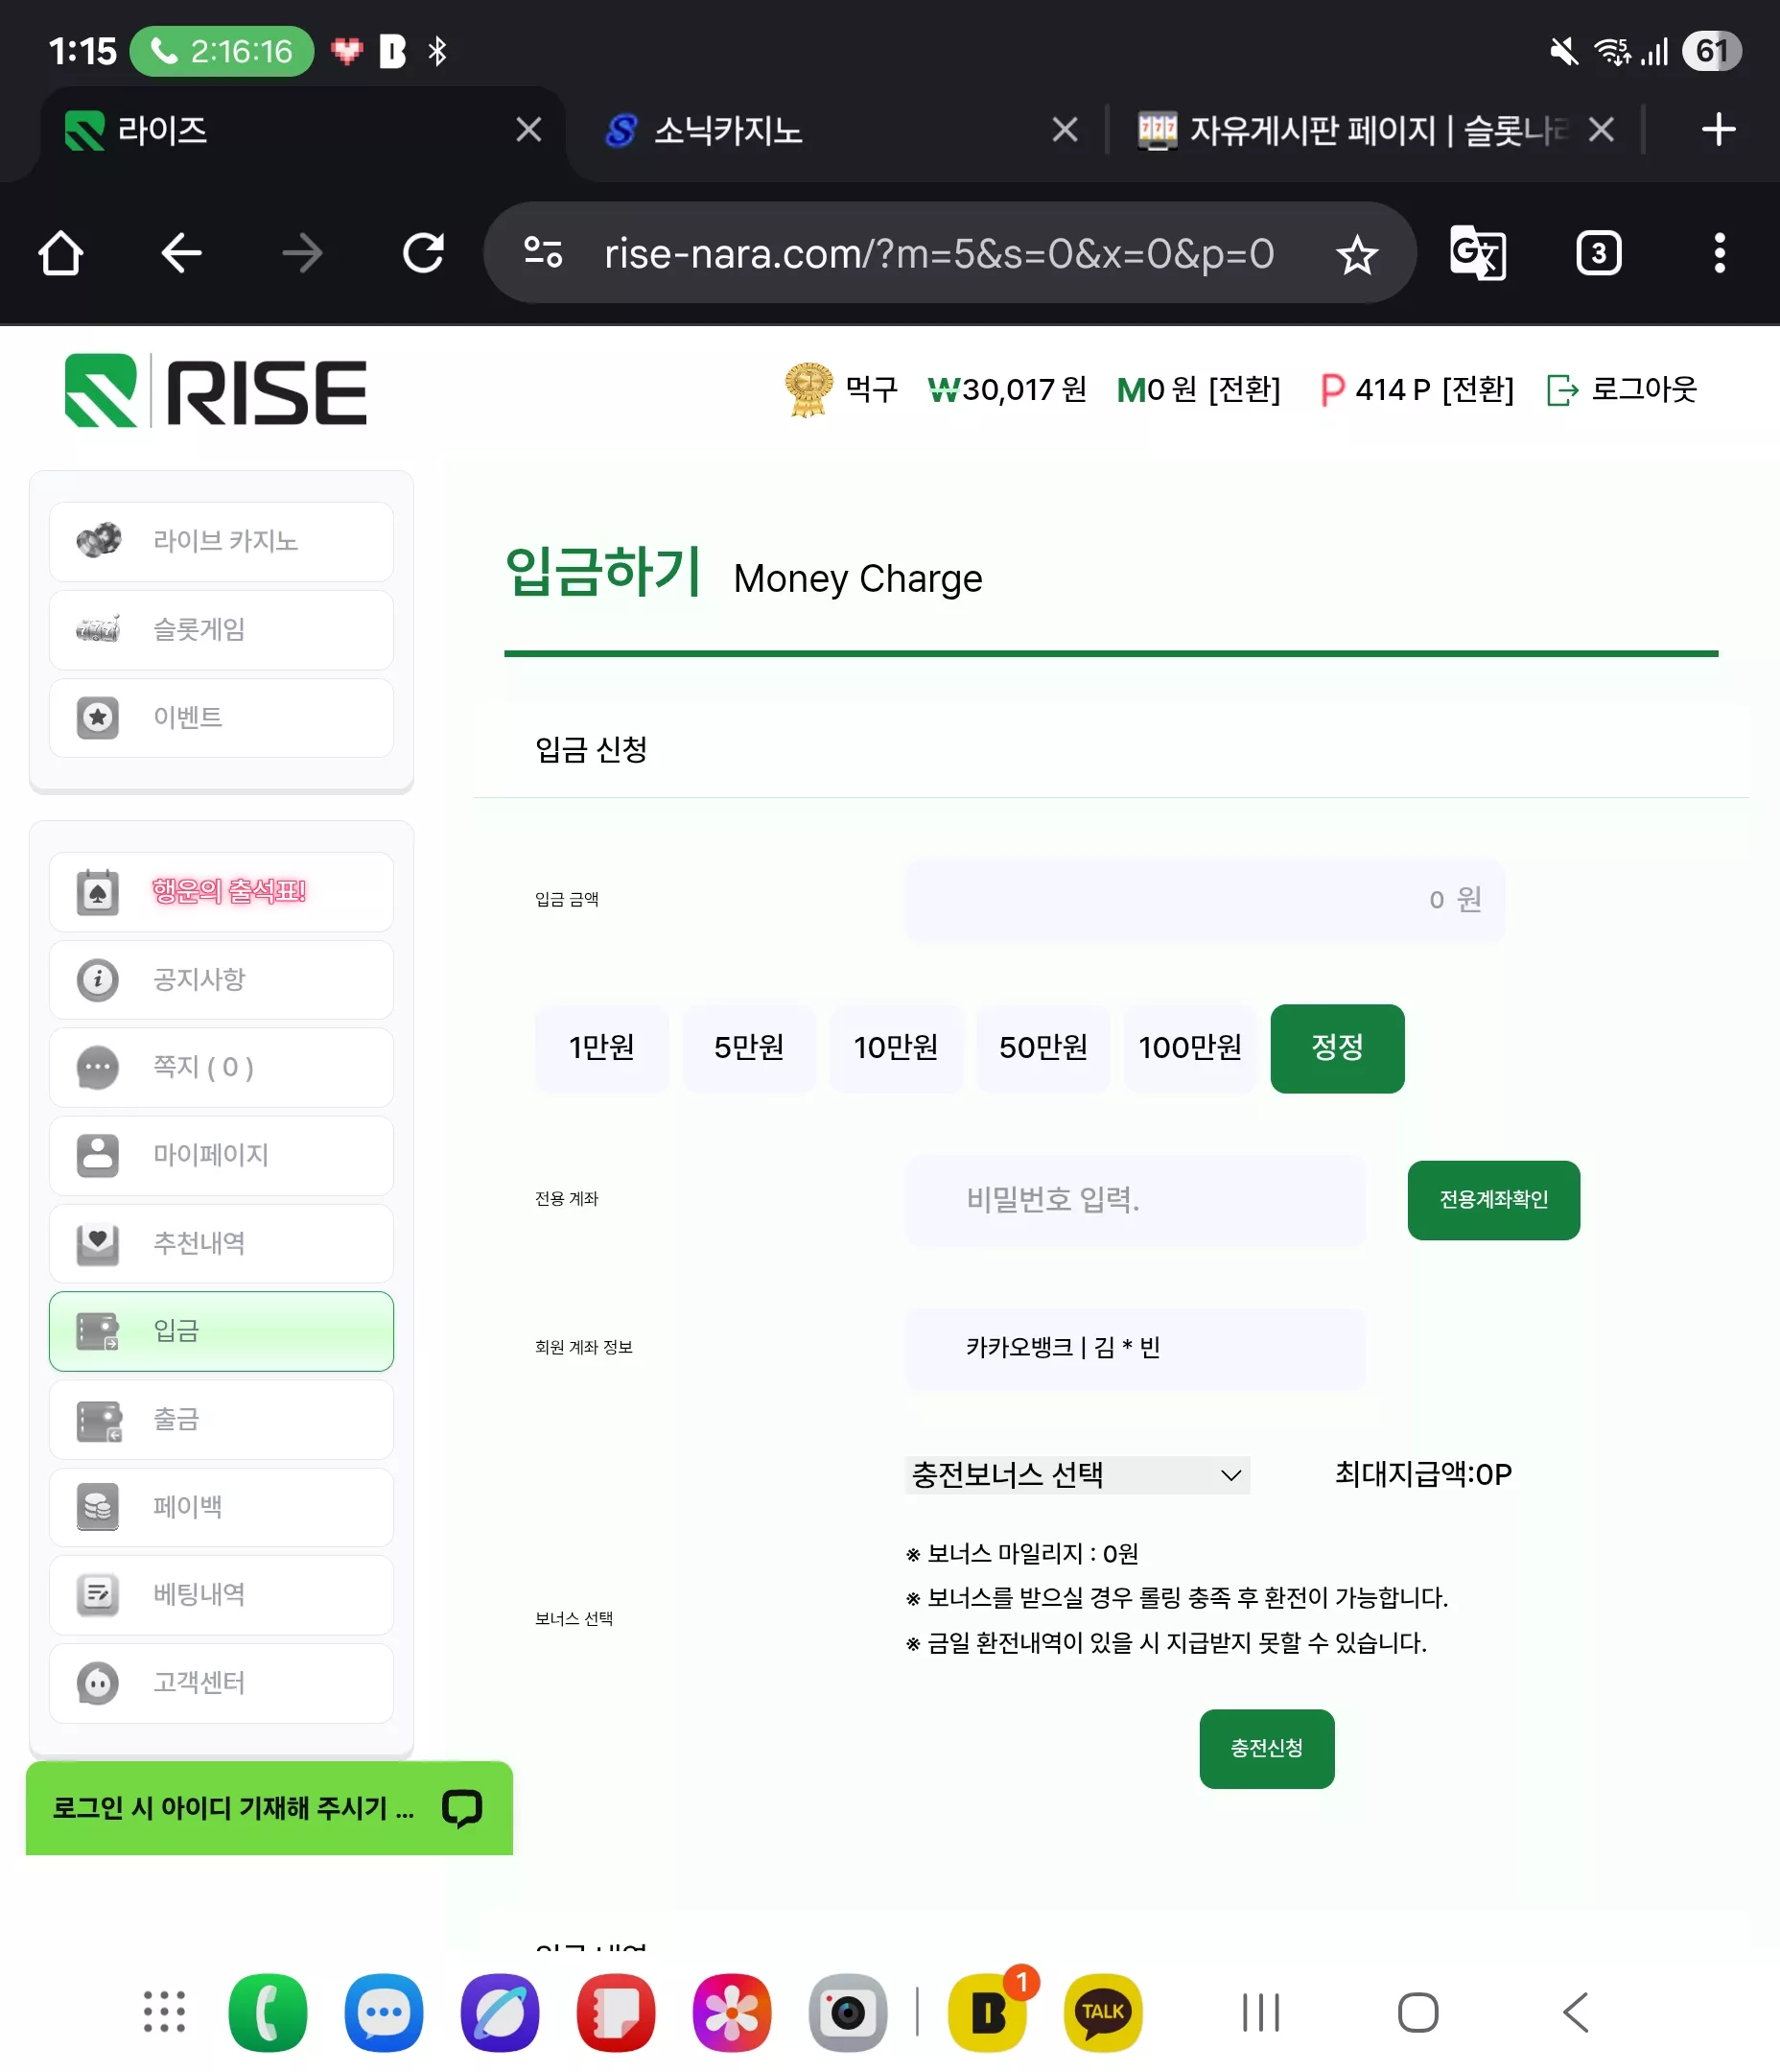Focus the 비밀번호 입력 field
The height and width of the screenshot is (2072, 1780).
point(1135,1199)
